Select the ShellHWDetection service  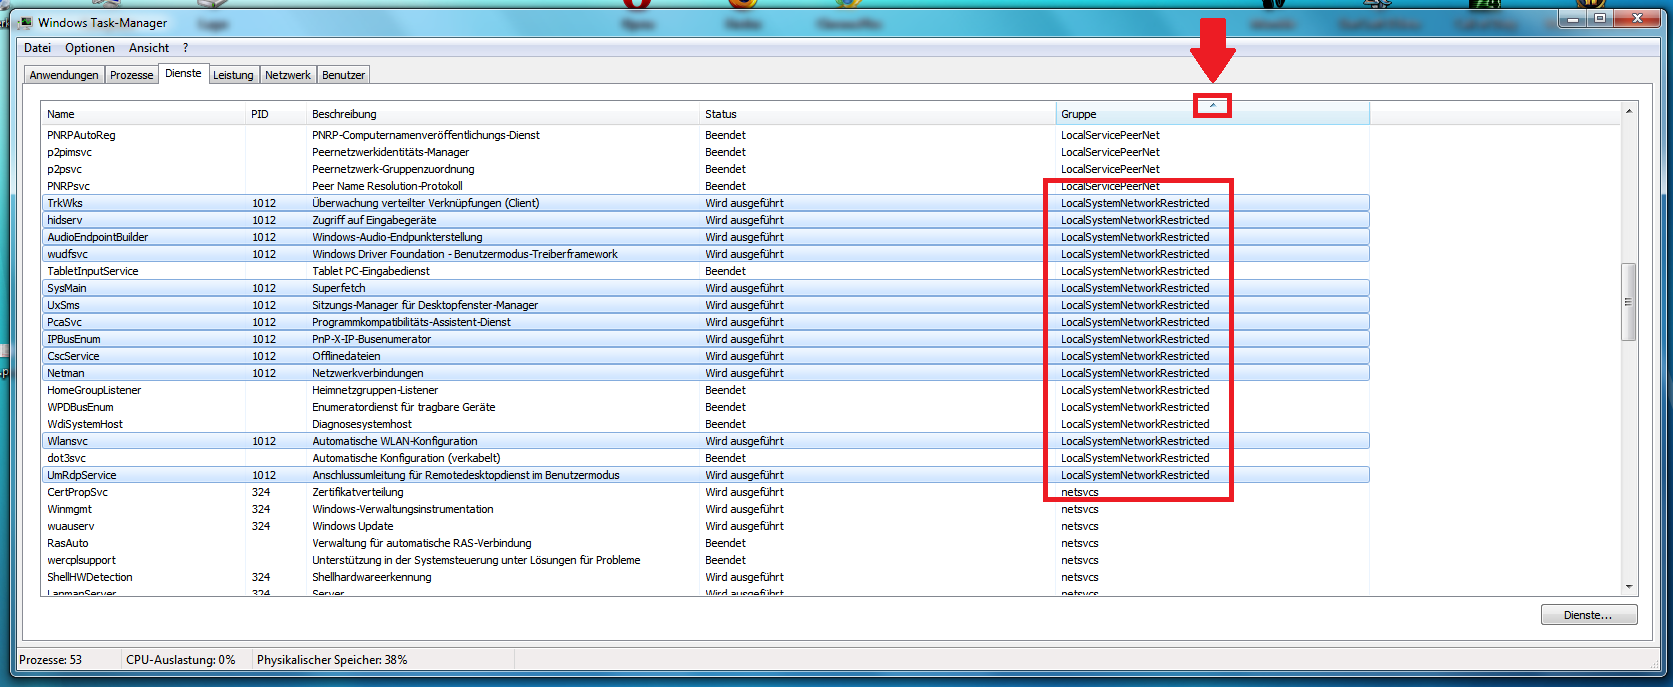pyautogui.click(x=90, y=577)
